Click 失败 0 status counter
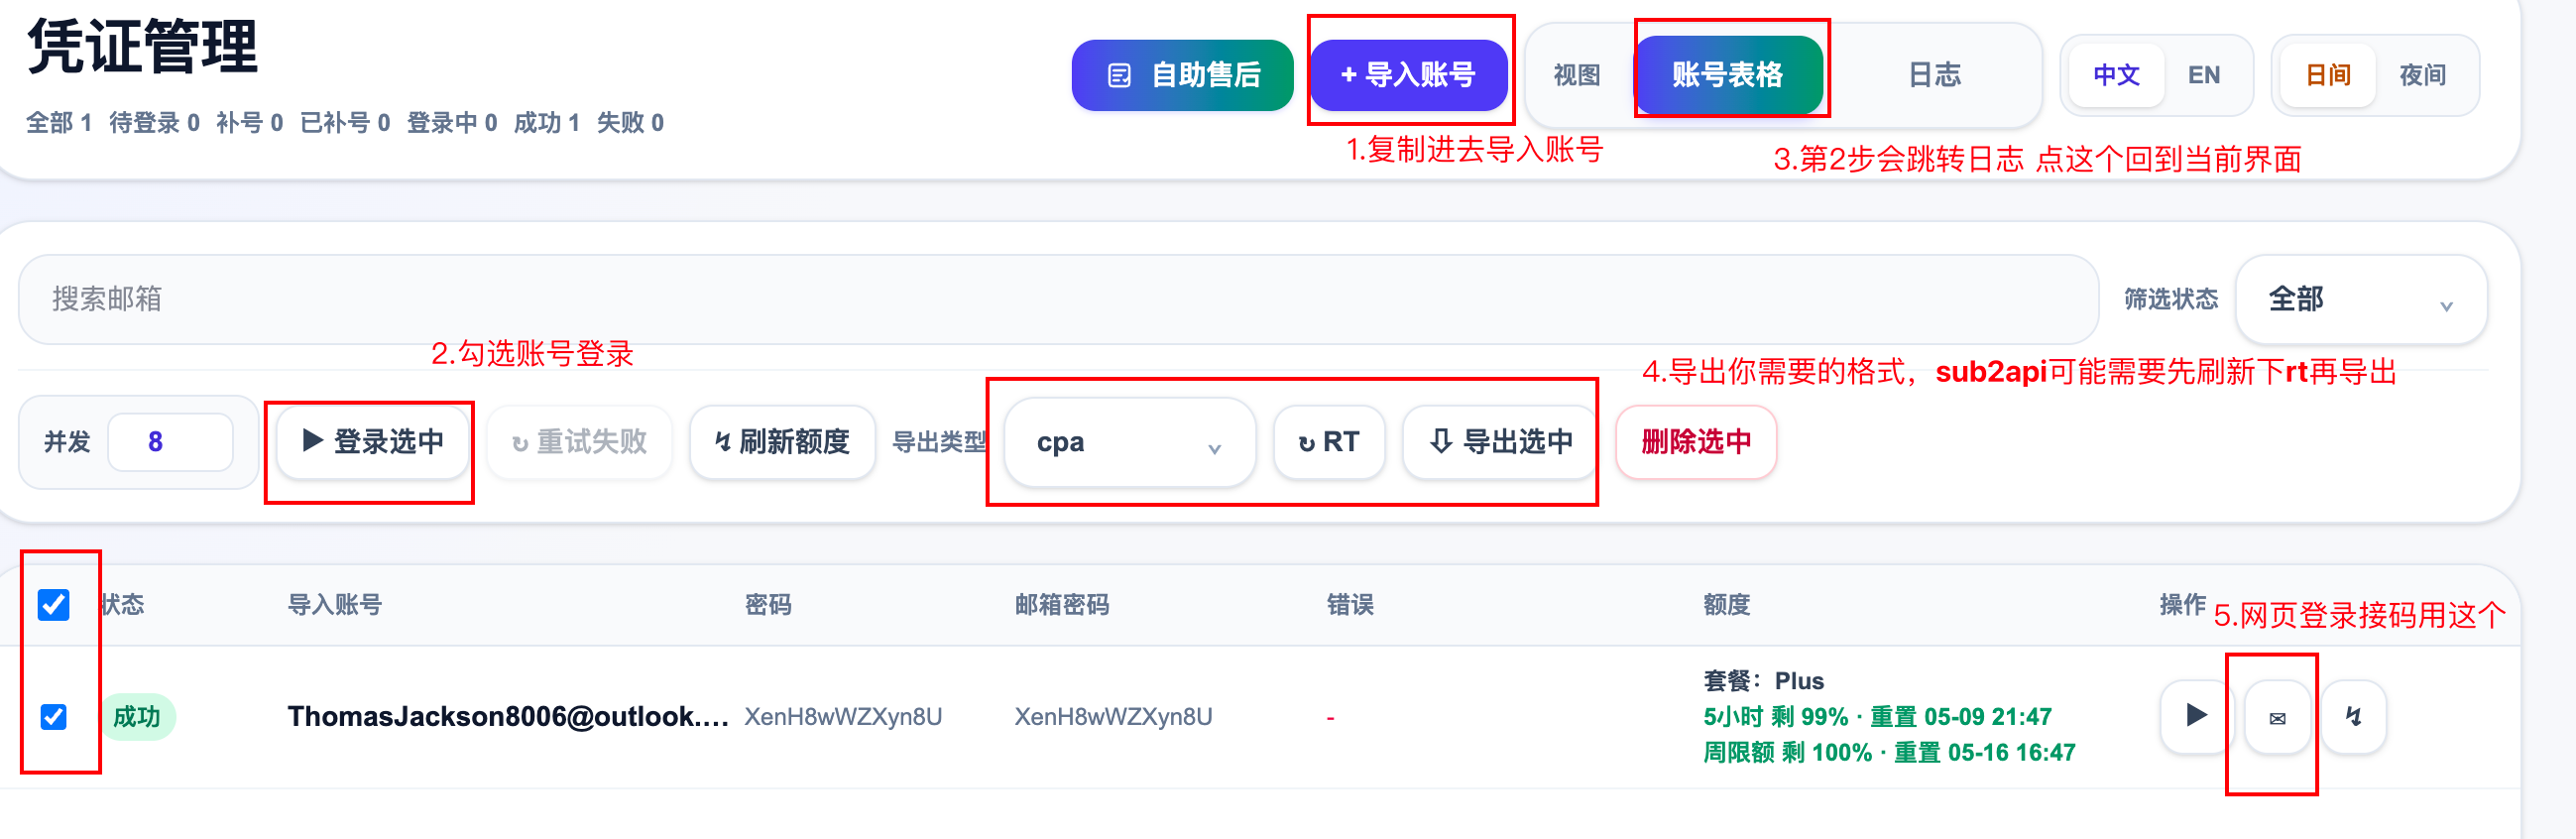 [630, 123]
